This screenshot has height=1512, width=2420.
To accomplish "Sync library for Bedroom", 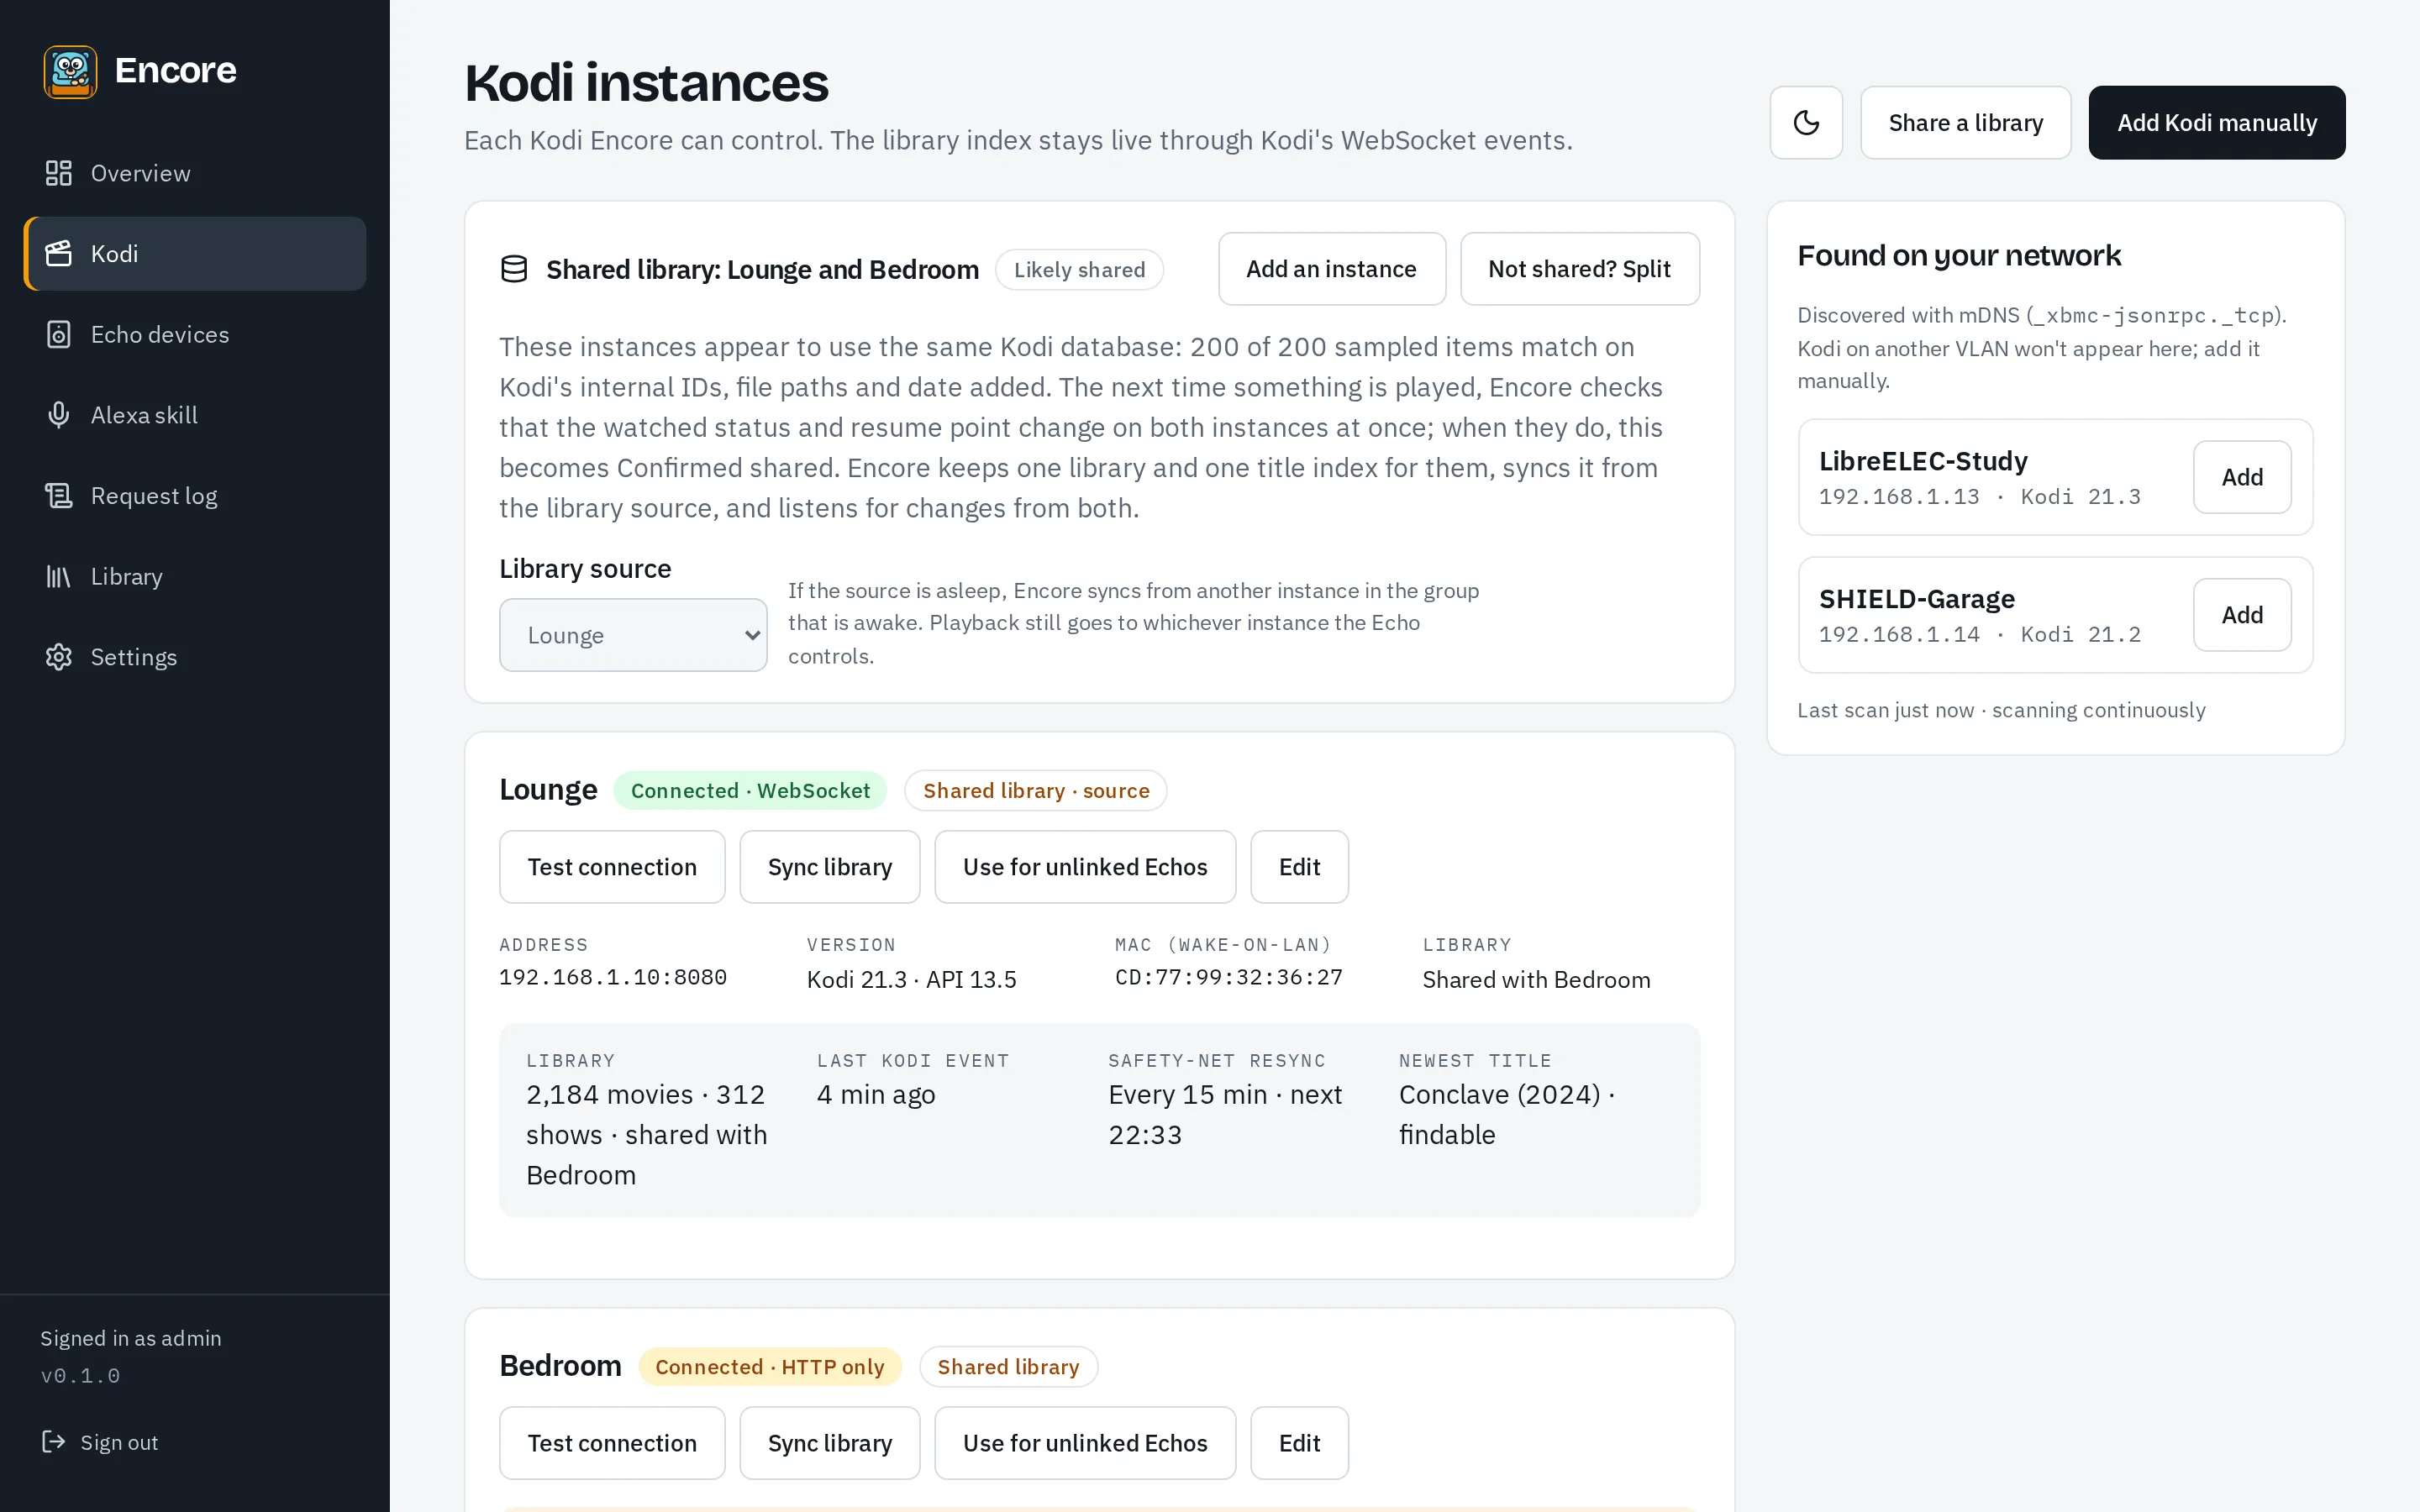I will tap(829, 1443).
